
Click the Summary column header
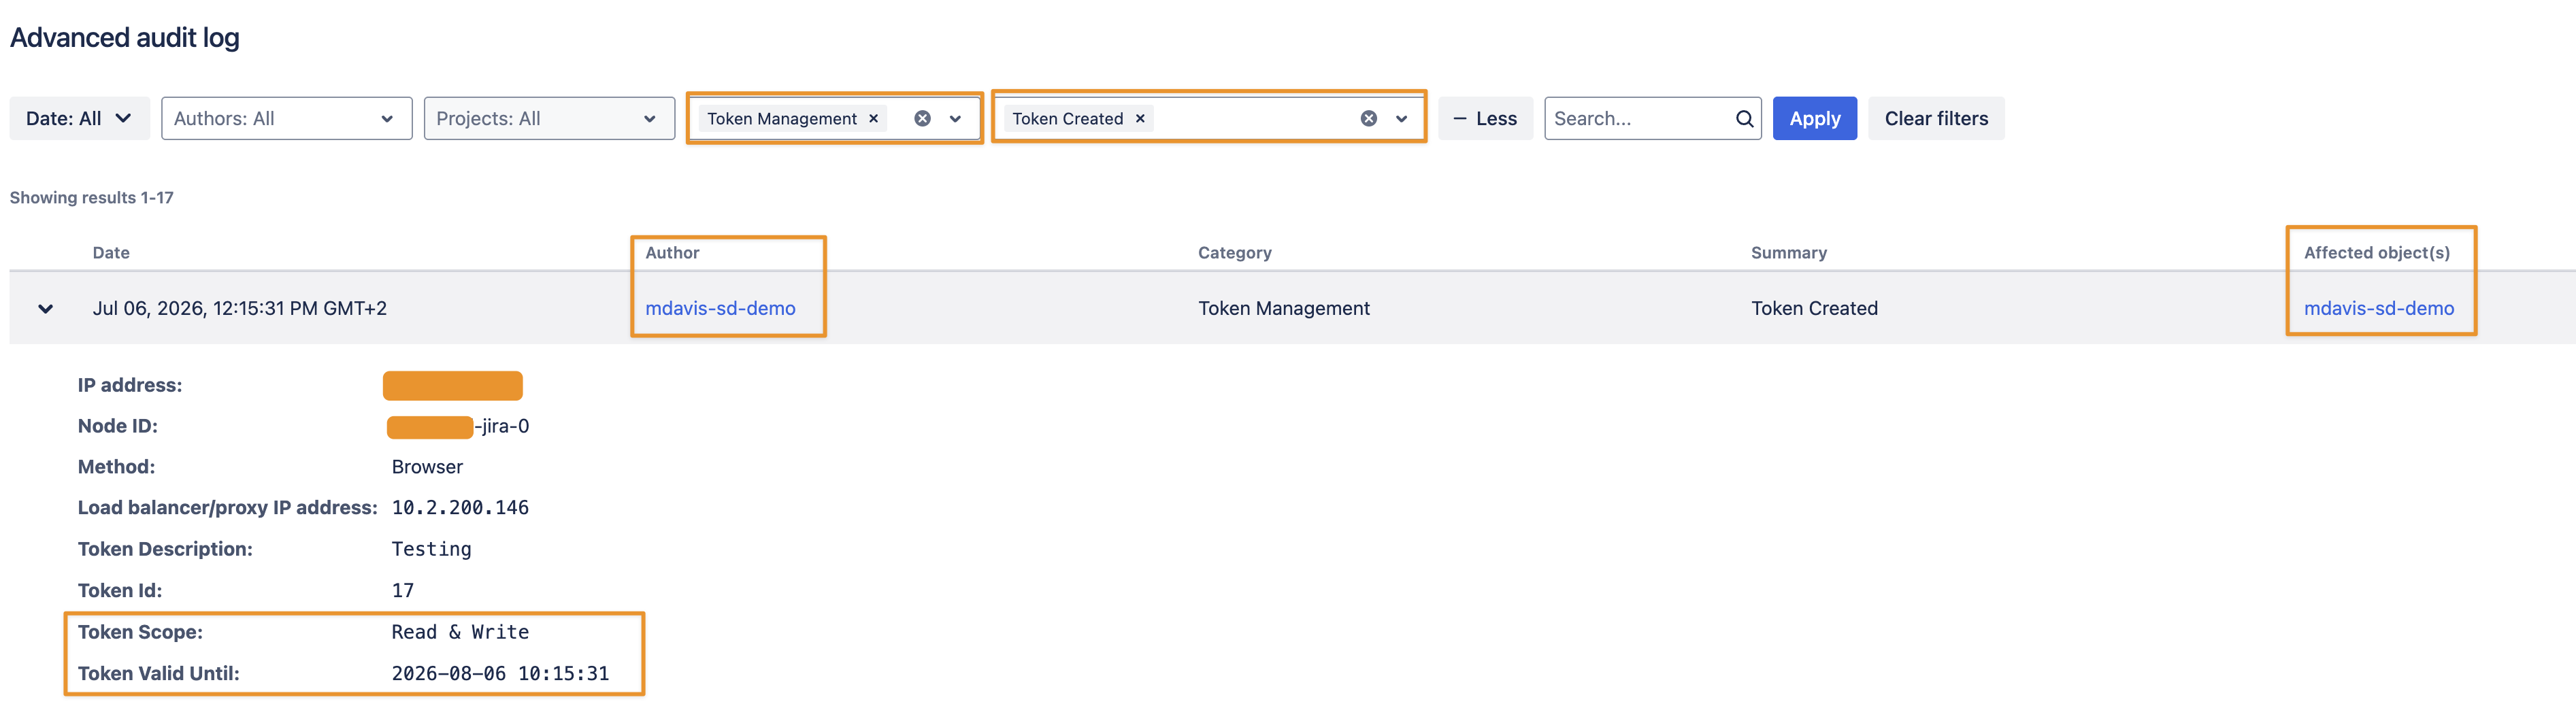(x=1788, y=253)
